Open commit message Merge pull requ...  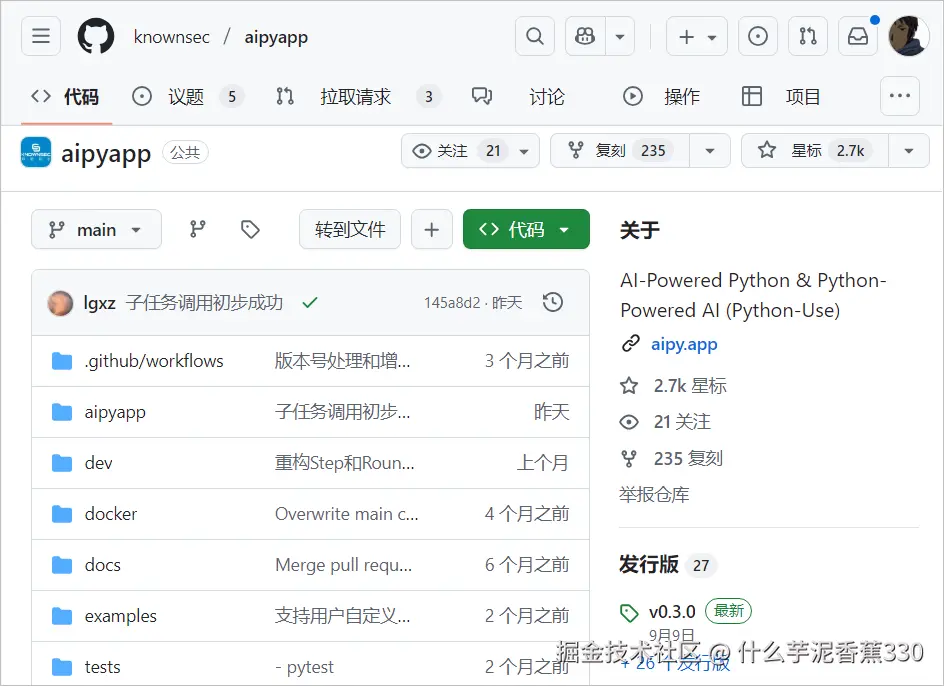point(344,565)
